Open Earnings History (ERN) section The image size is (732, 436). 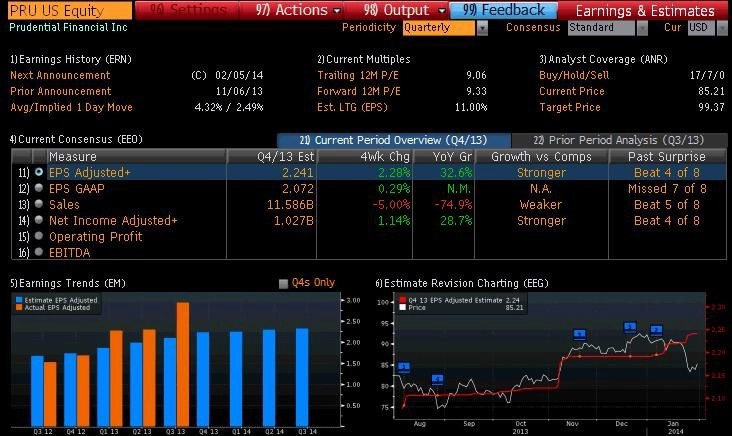(x=71, y=59)
